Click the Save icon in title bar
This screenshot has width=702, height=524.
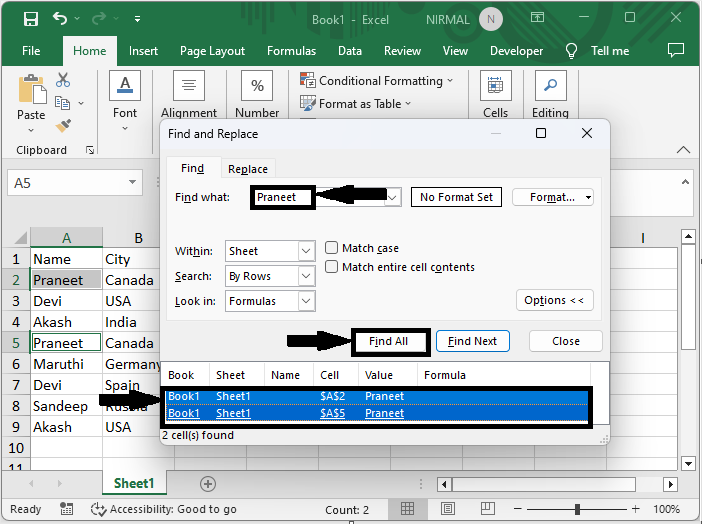tap(31, 19)
